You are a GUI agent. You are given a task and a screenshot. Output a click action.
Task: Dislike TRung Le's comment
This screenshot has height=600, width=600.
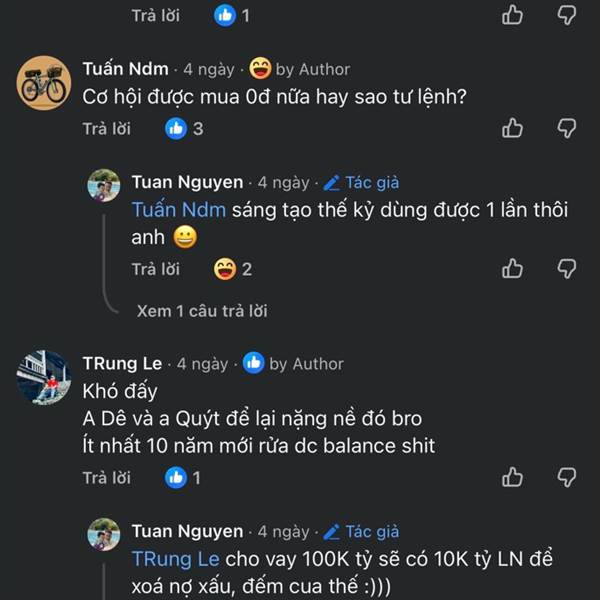pyautogui.click(x=567, y=477)
